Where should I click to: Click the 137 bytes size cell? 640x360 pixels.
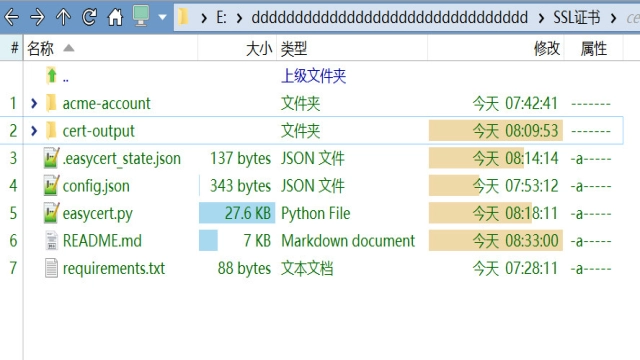(240, 158)
